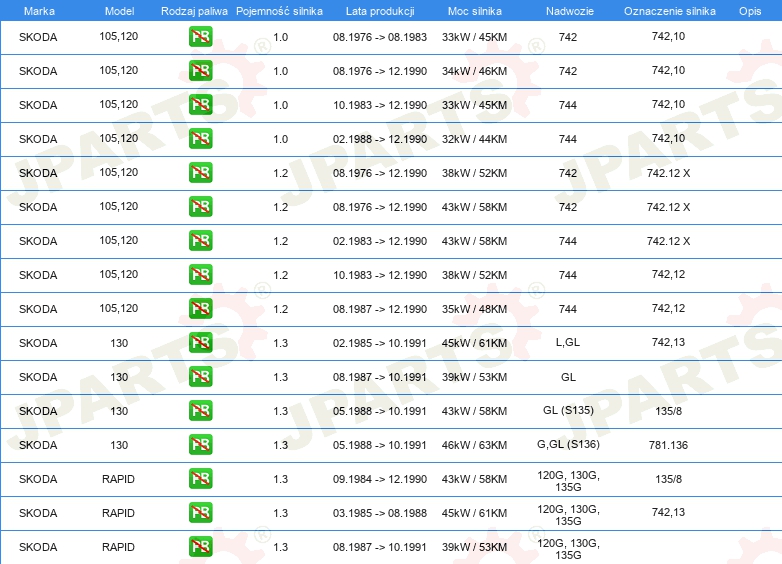Select the body cell G,GL (S136)
This screenshot has width=782, height=564.
click(x=568, y=444)
